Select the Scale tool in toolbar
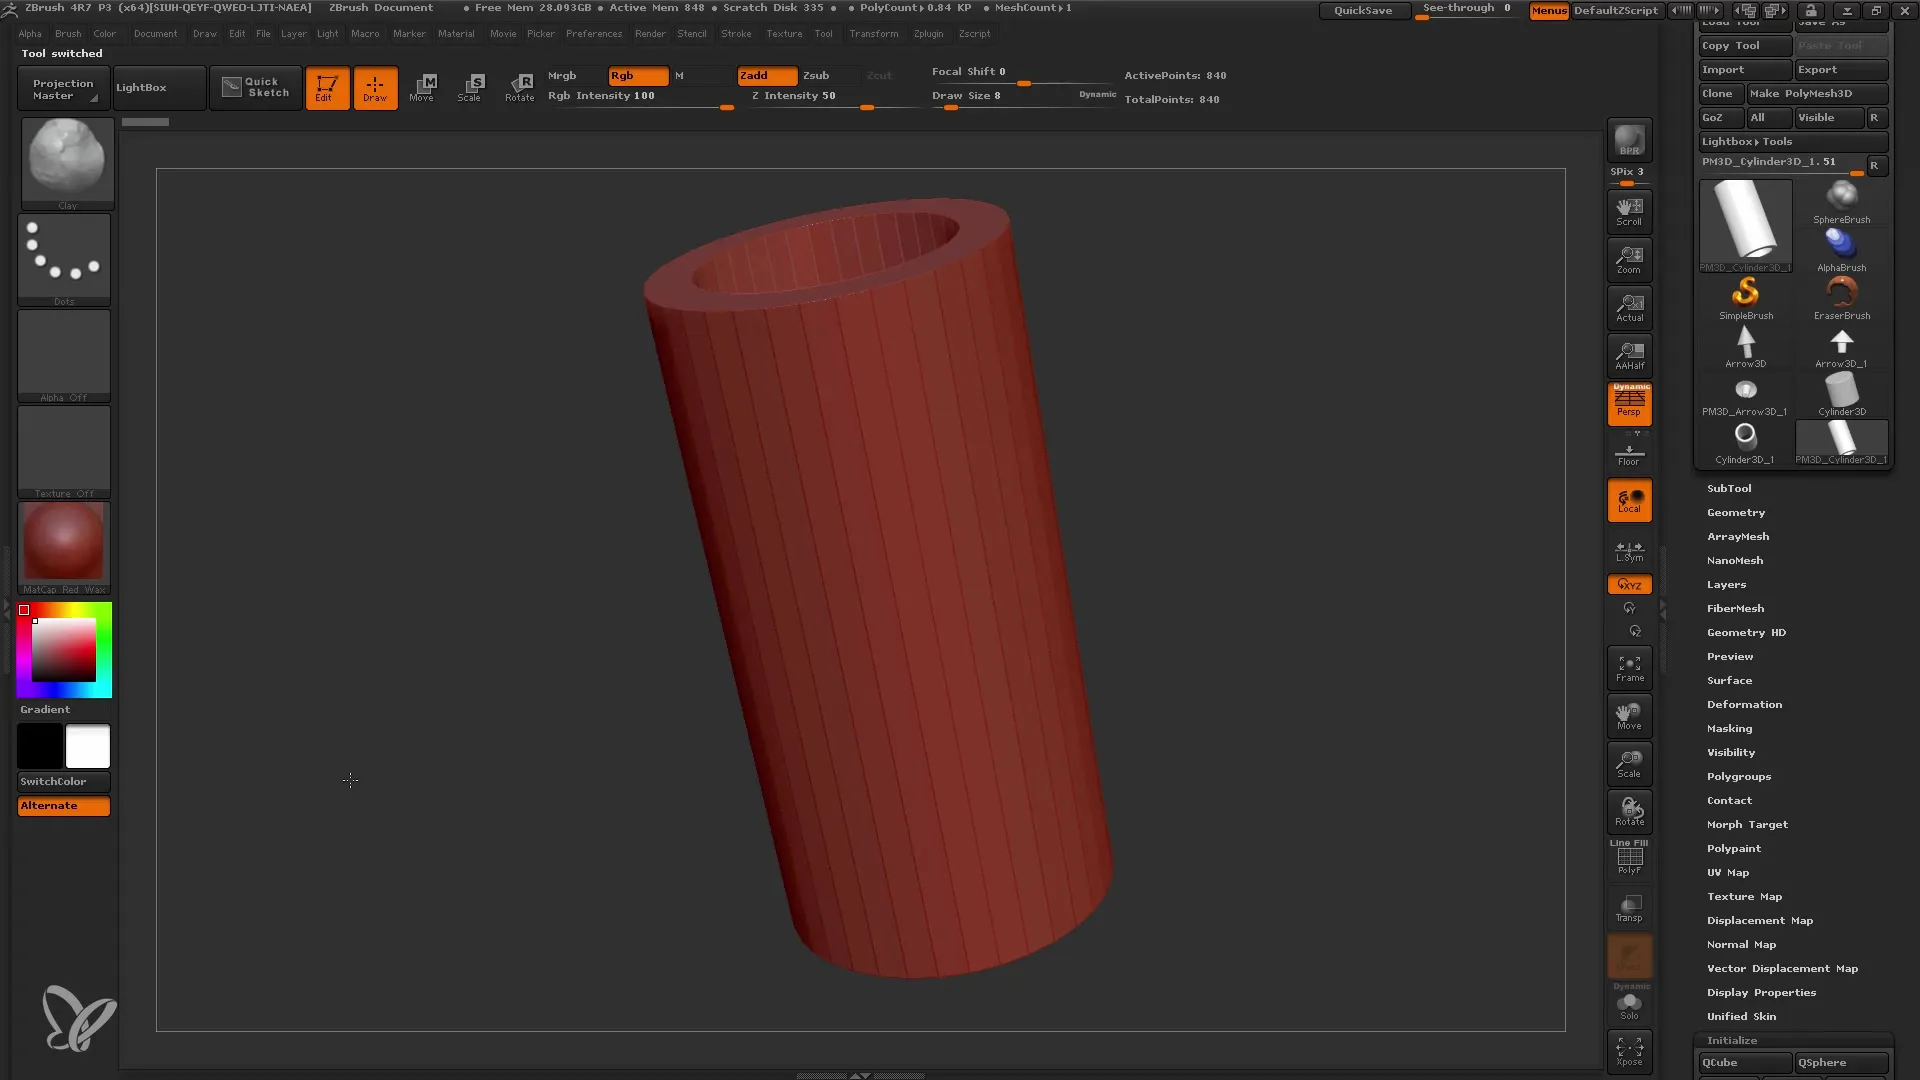The height and width of the screenshot is (1080, 1920). click(471, 87)
